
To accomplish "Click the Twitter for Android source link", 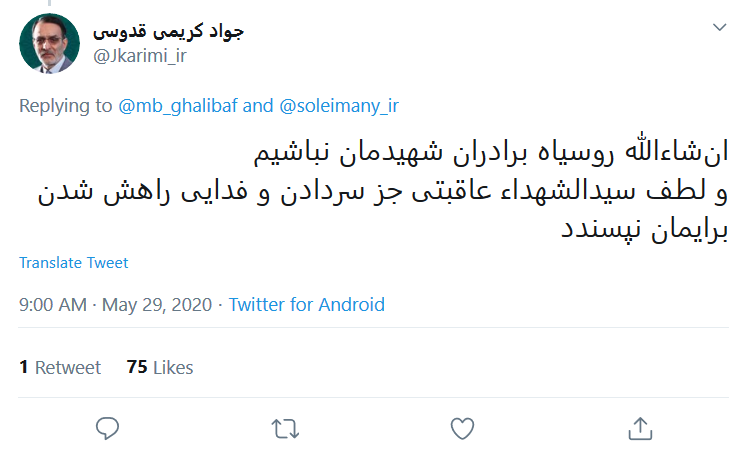I will [306, 305].
